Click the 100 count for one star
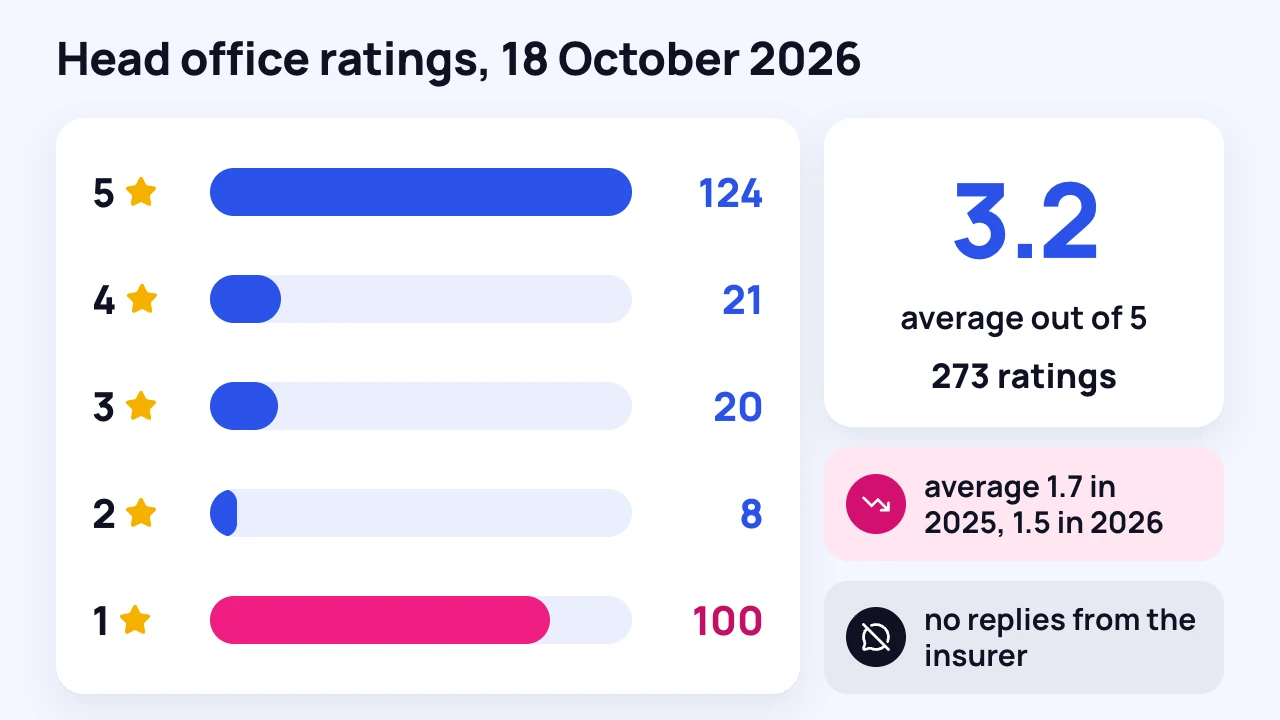This screenshot has width=1280, height=720. (728, 621)
